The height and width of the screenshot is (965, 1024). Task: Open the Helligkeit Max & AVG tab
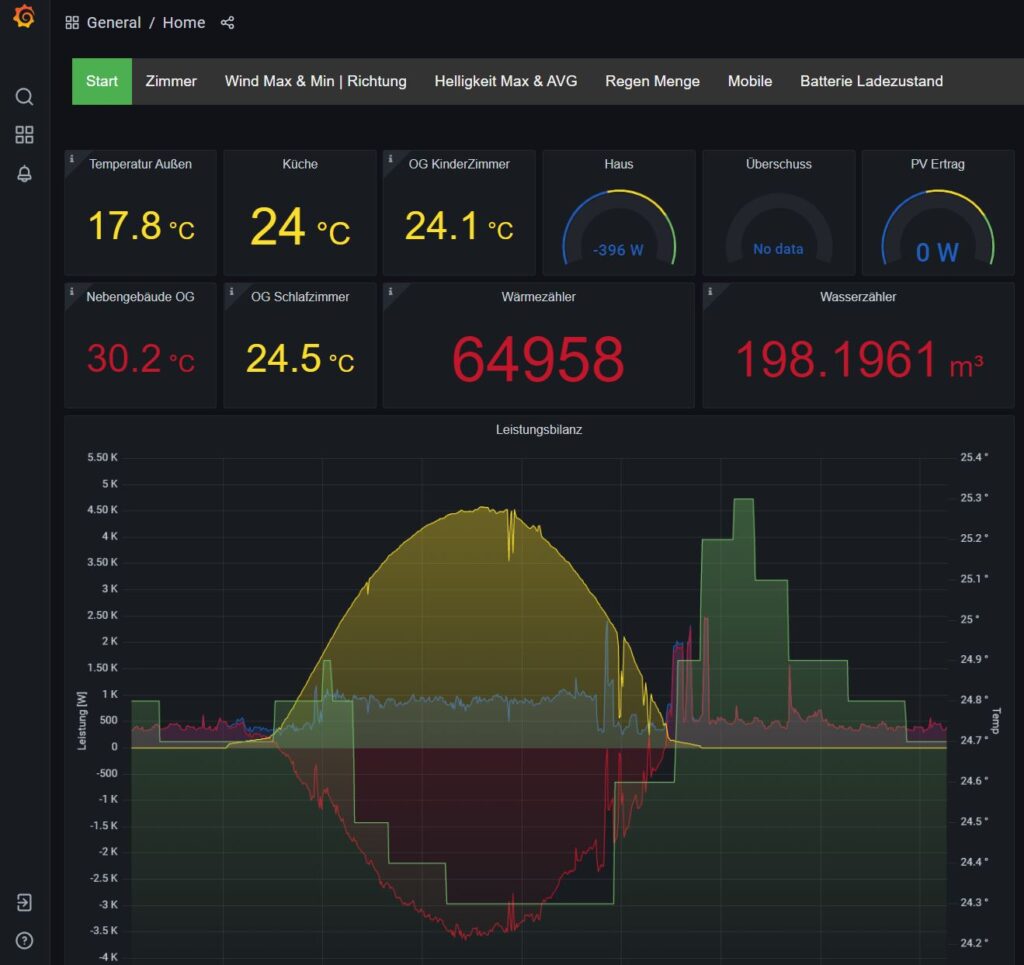click(x=505, y=81)
